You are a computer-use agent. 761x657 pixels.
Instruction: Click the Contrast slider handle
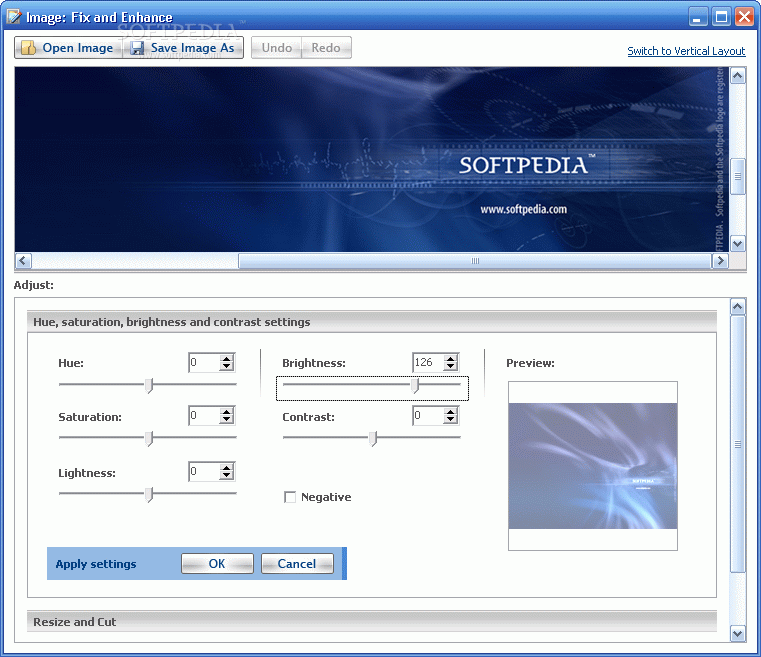pyautogui.click(x=373, y=439)
